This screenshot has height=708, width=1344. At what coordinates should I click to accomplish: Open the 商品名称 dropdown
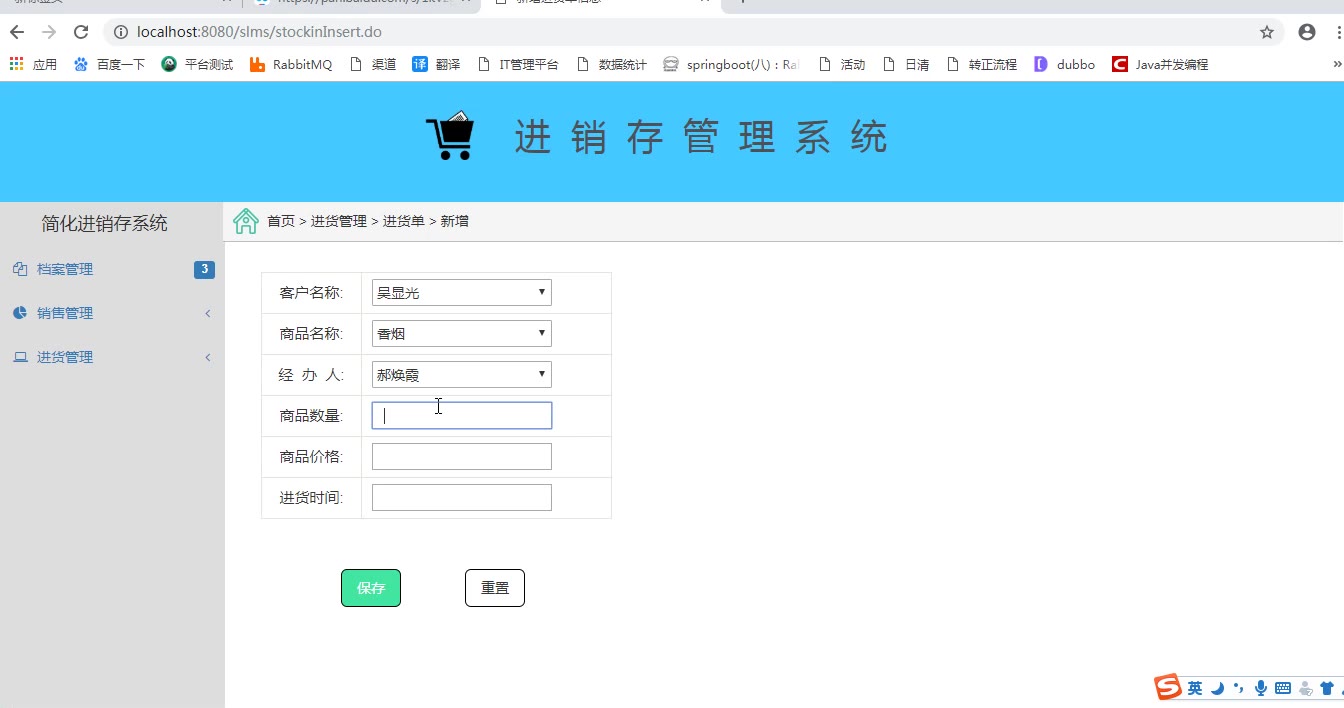[x=461, y=334]
